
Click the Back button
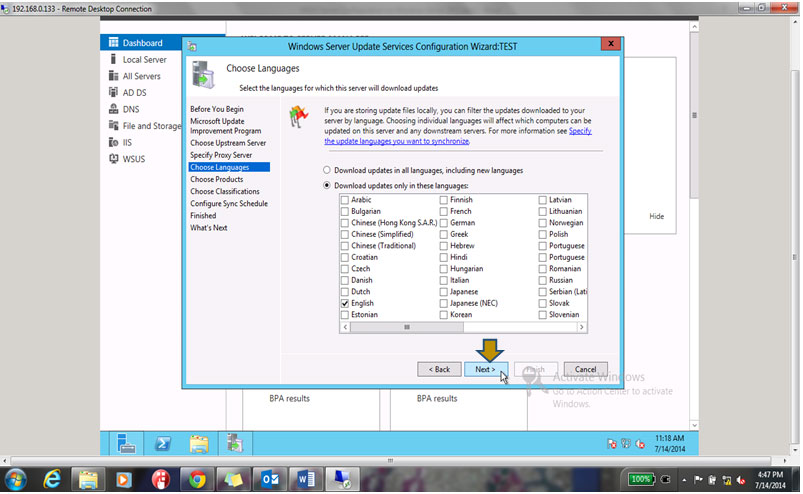click(439, 369)
